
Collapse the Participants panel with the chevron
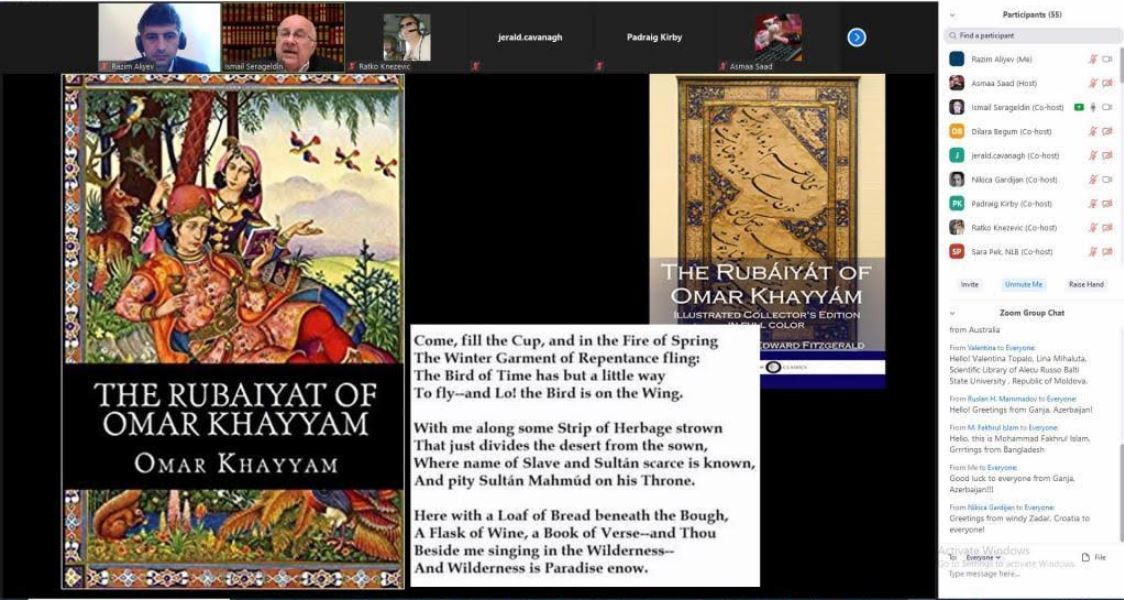pyautogui.click(x=951, y=14)
